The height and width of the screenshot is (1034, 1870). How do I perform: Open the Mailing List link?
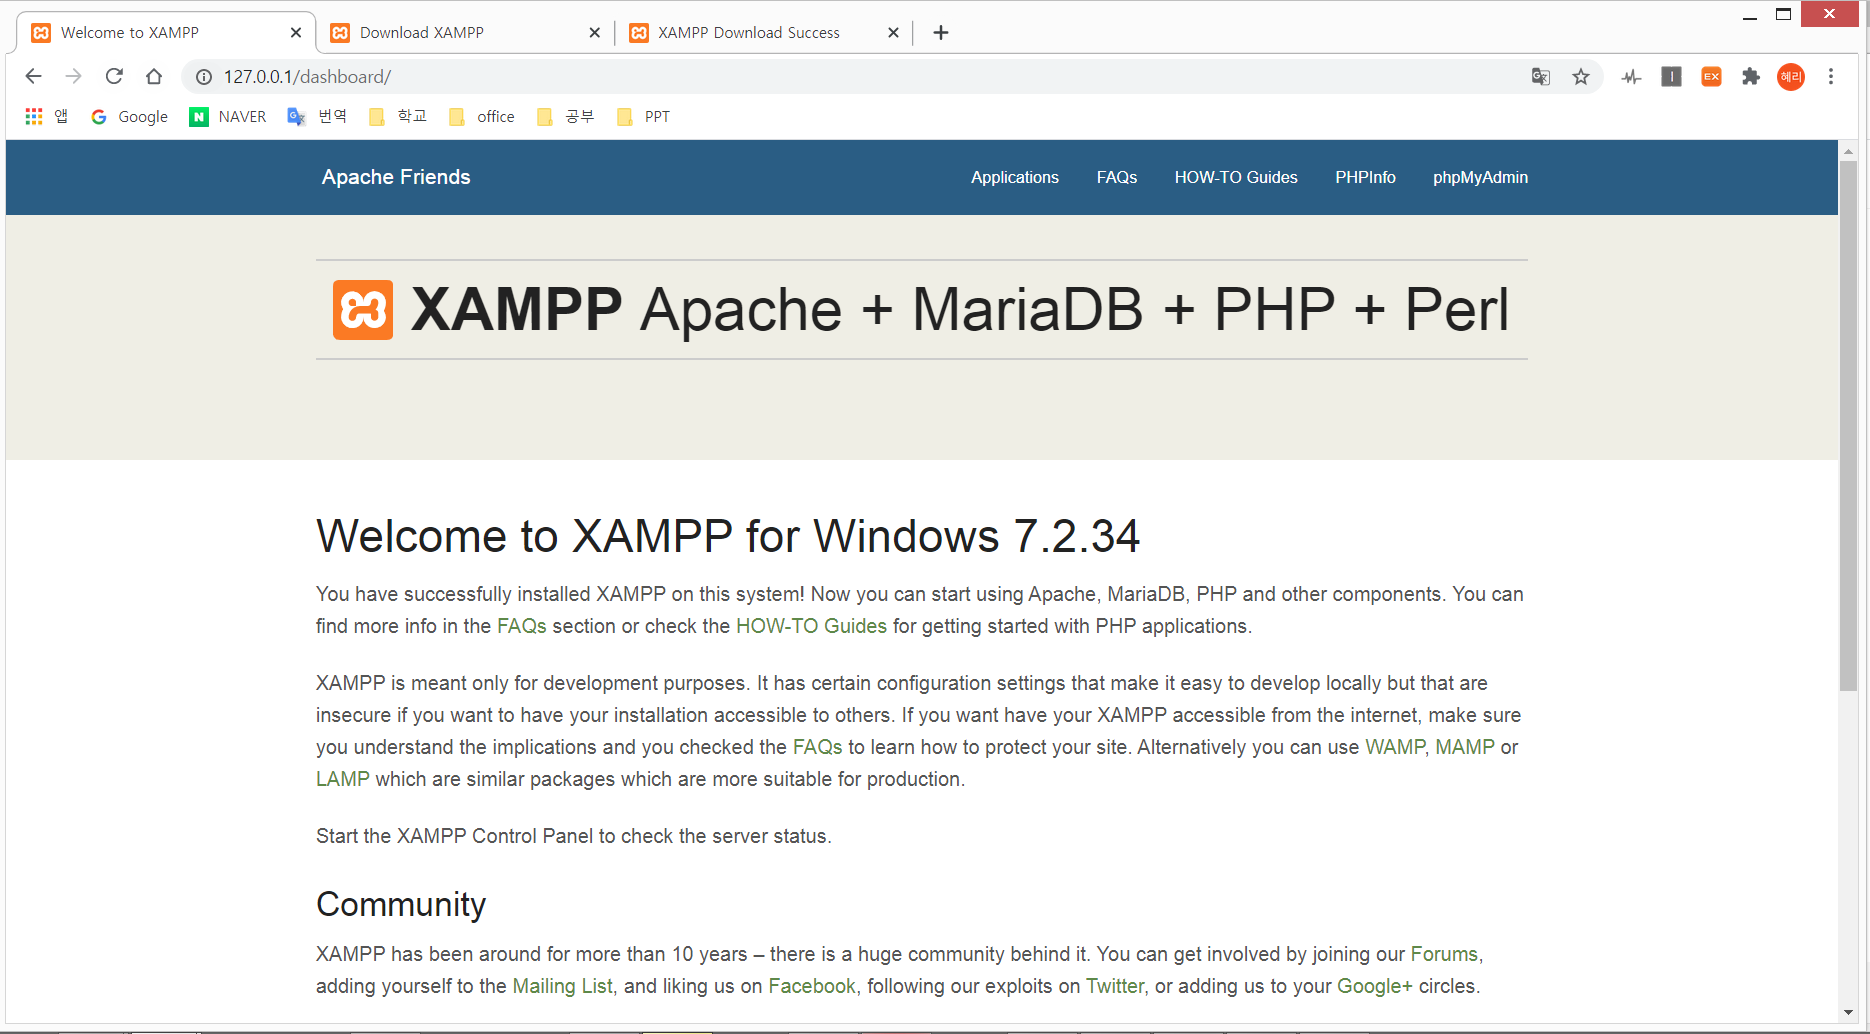(563, 986)
